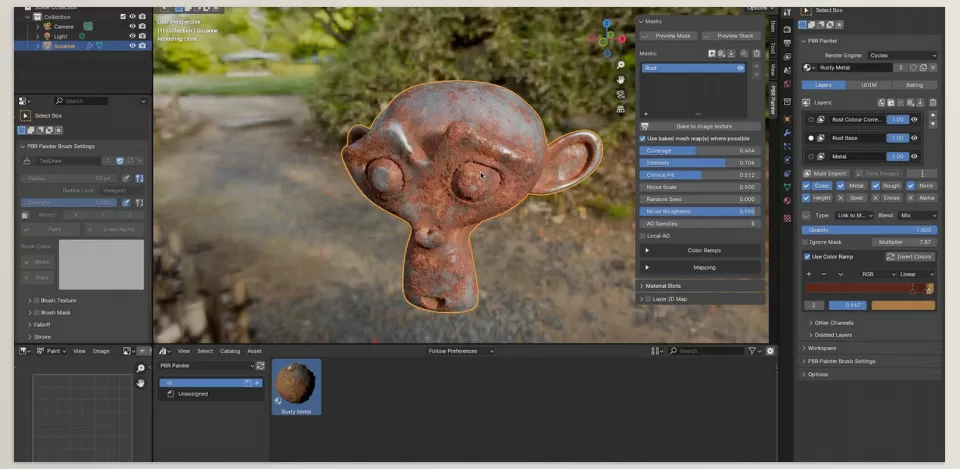Toggle camera view icon in viewport
The width and height of the screenshot is (960, 469).
coord(620,94)
